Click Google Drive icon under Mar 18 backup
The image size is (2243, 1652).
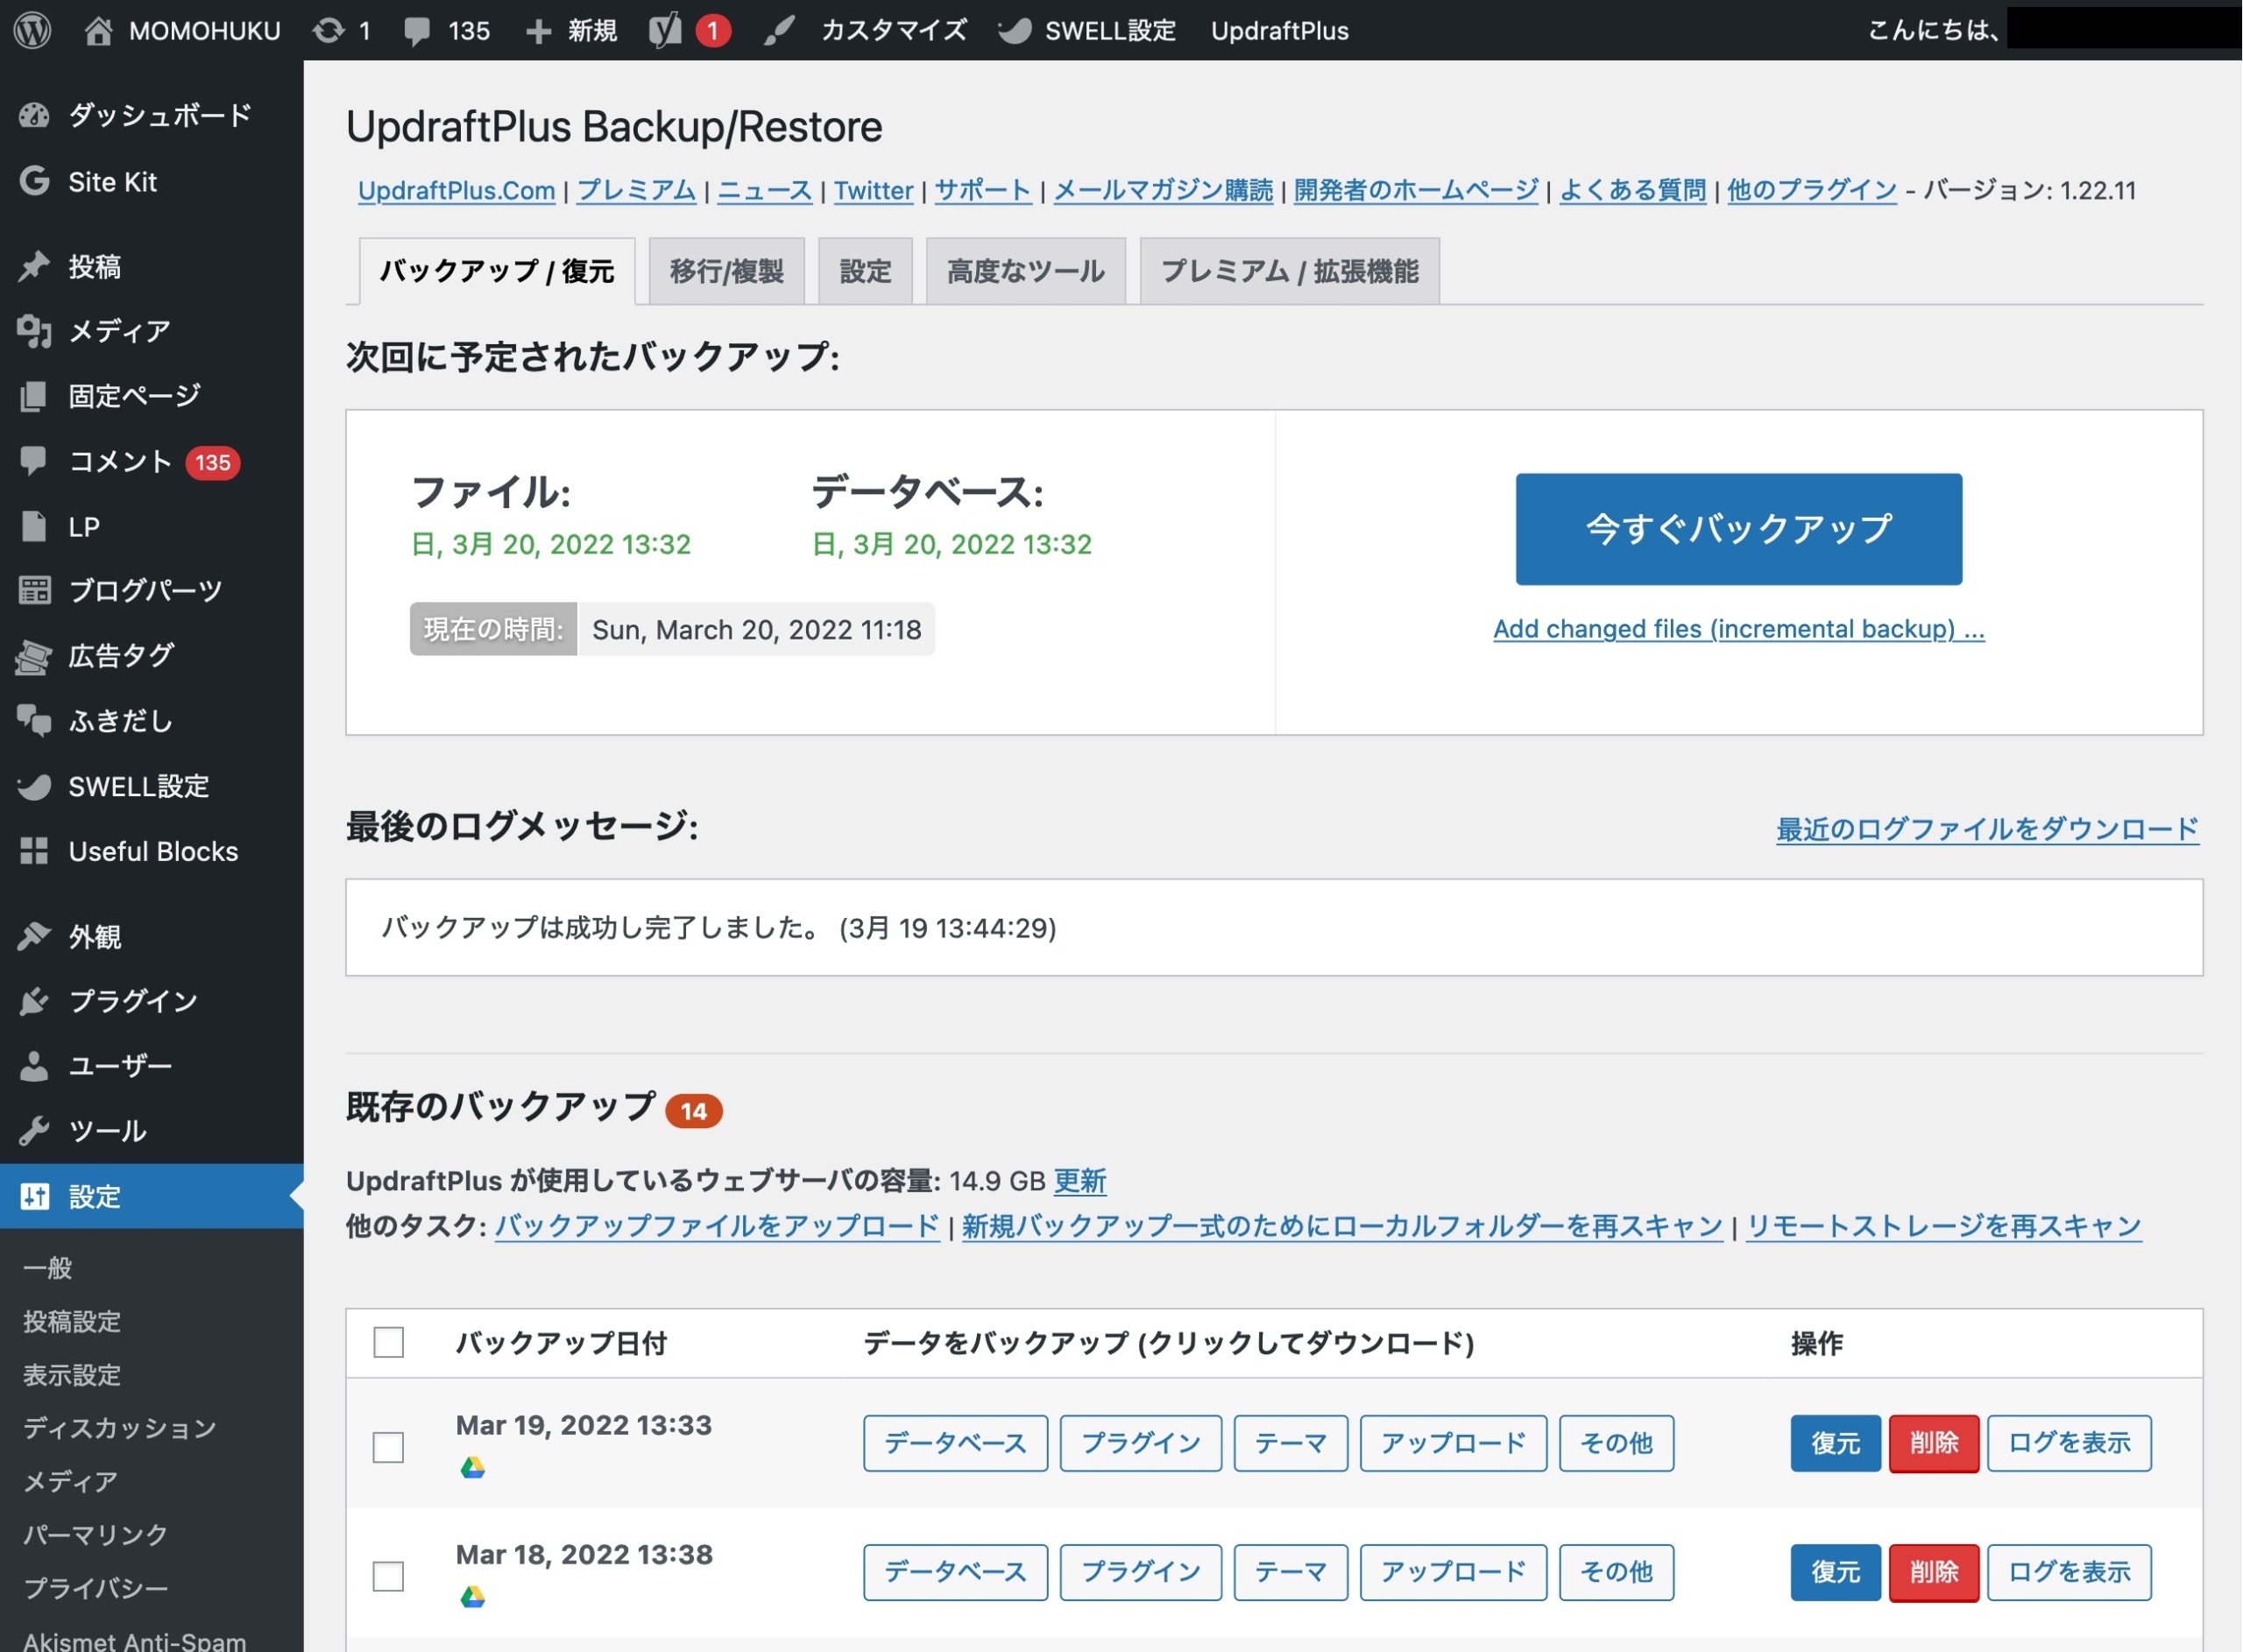(473, 1597)
